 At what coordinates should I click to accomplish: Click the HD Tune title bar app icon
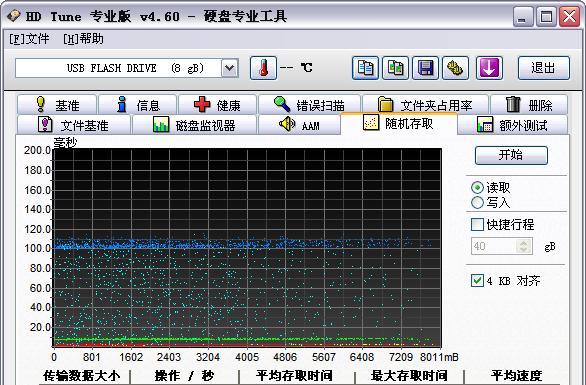pos(13,16)
